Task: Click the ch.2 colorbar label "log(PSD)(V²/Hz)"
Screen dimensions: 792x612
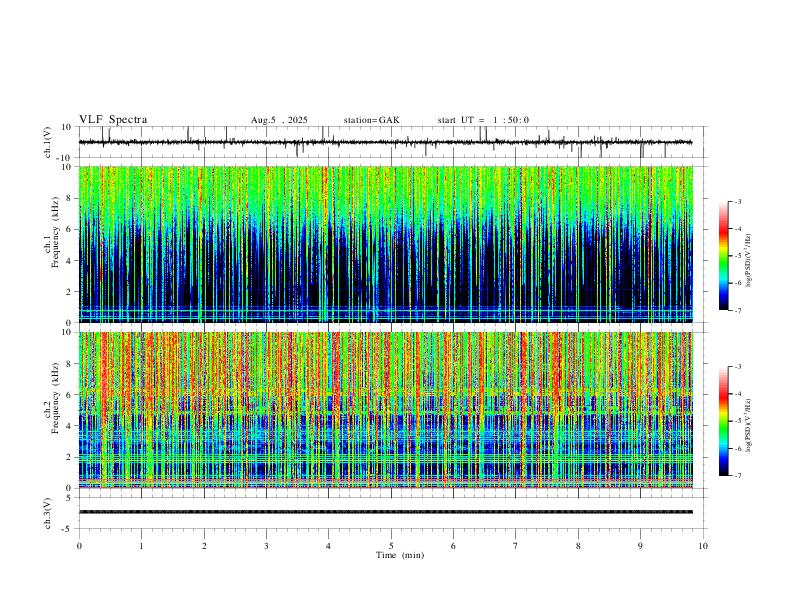Action: tap(749, 426)
